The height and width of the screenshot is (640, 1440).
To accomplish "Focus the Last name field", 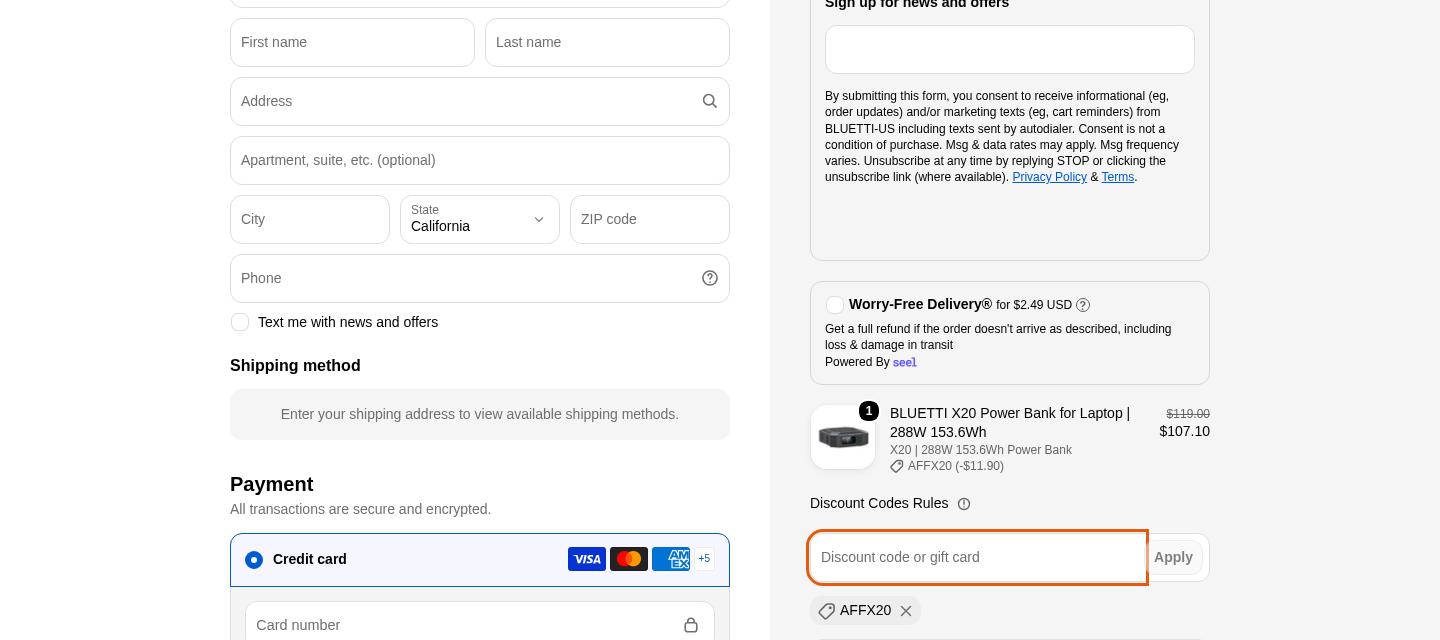I will click(x=607, y=42).
